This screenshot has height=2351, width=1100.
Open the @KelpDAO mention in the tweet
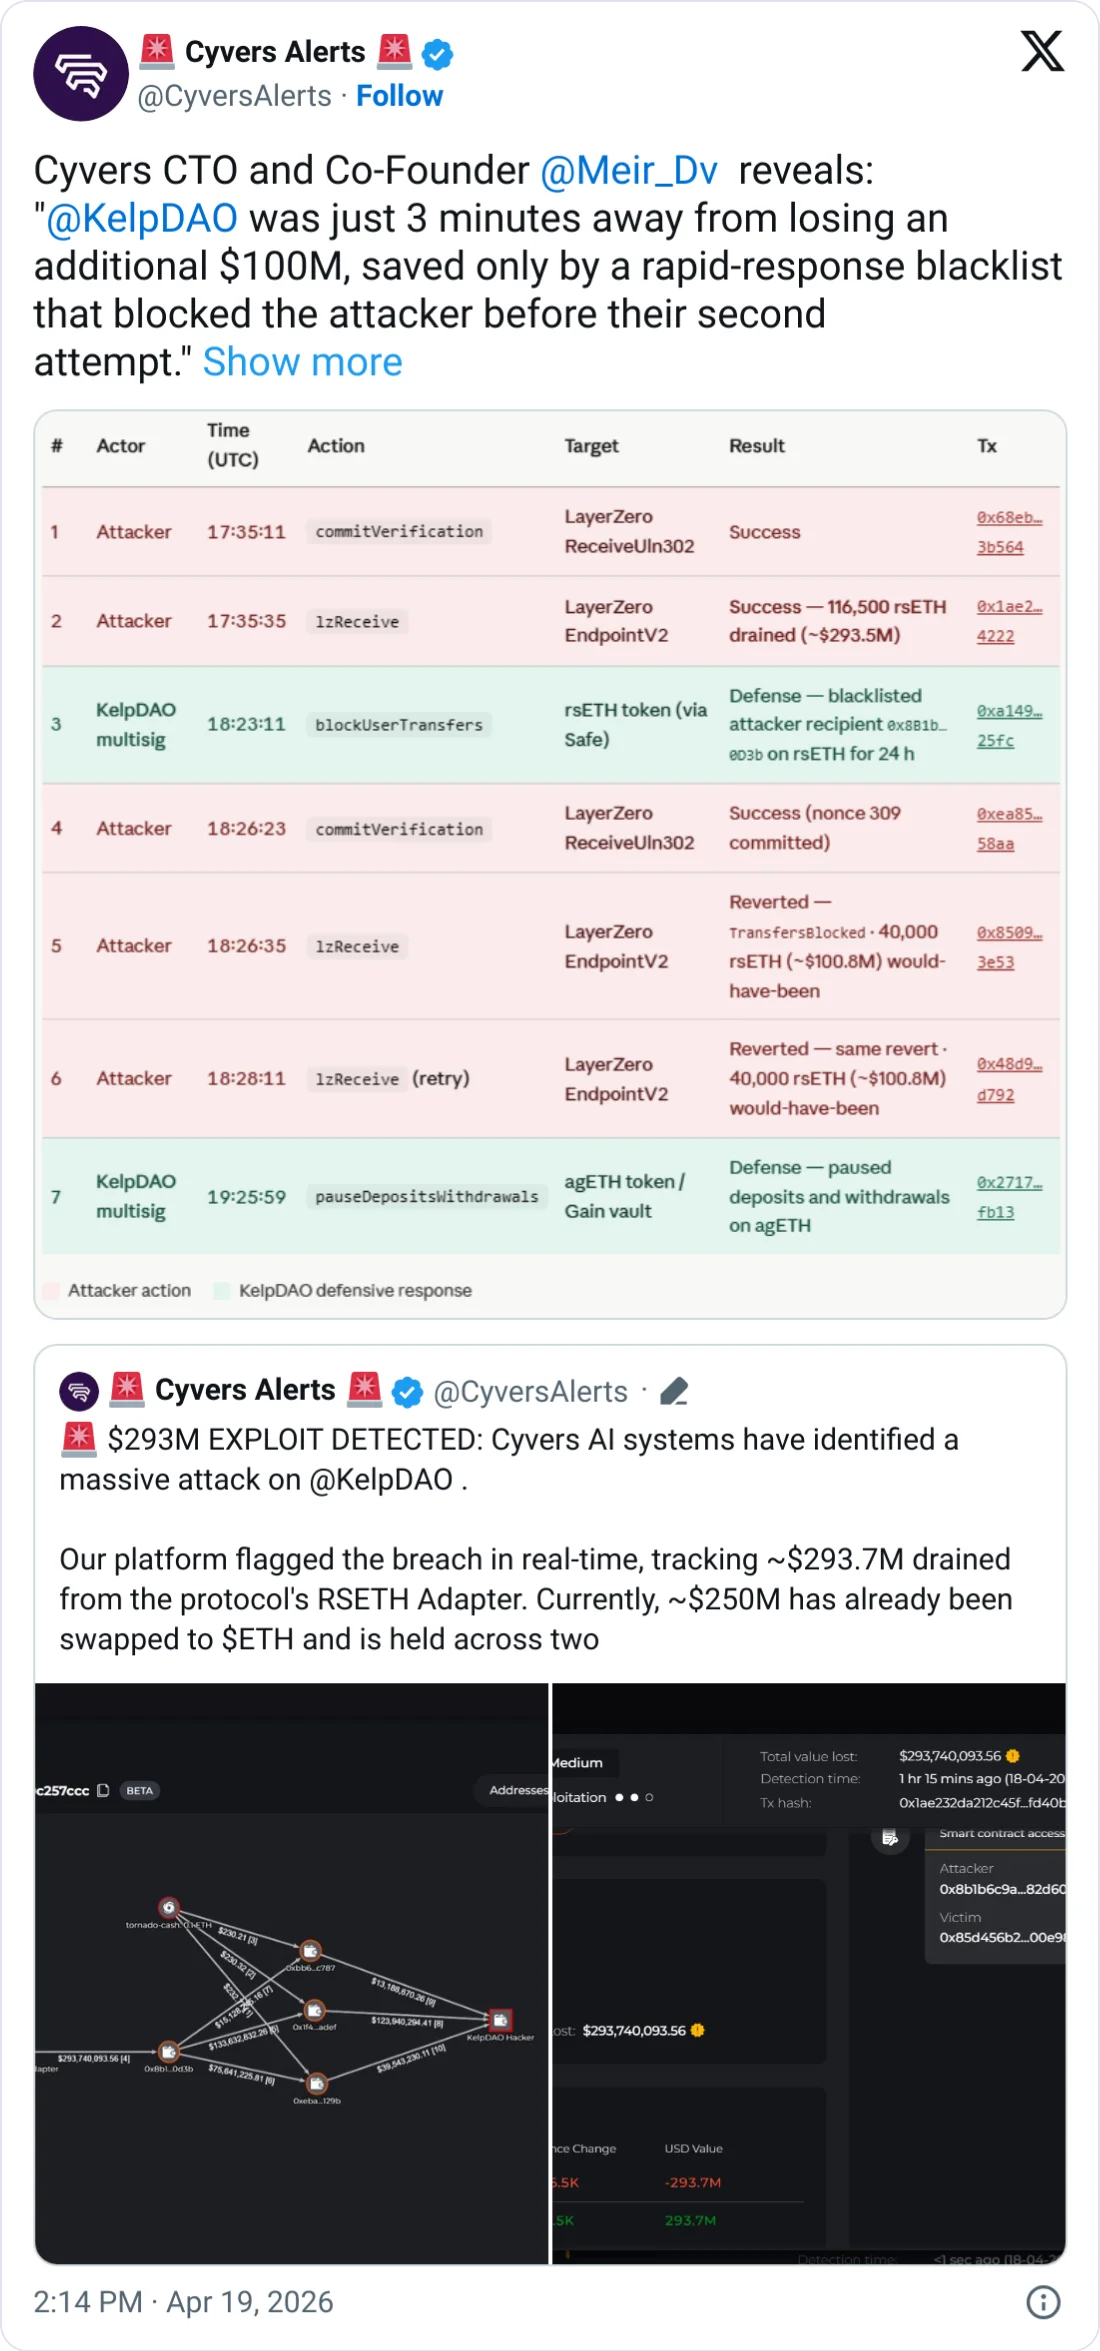(142, 219)
